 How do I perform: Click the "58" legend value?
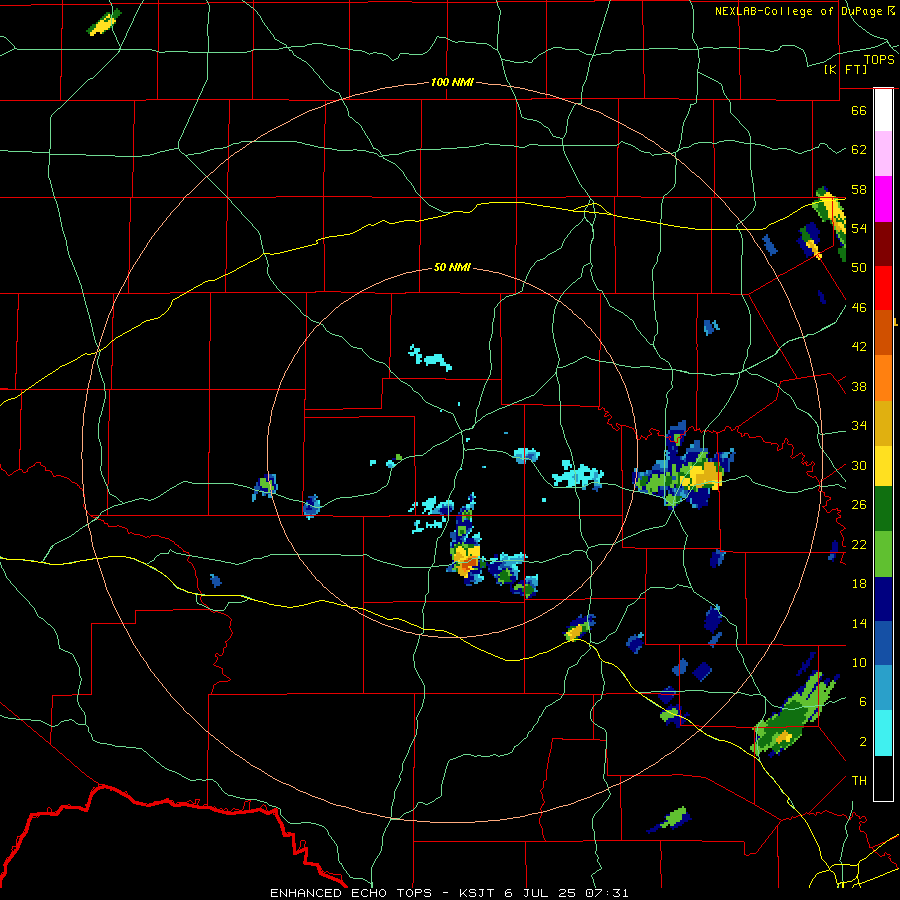point(859,189)
